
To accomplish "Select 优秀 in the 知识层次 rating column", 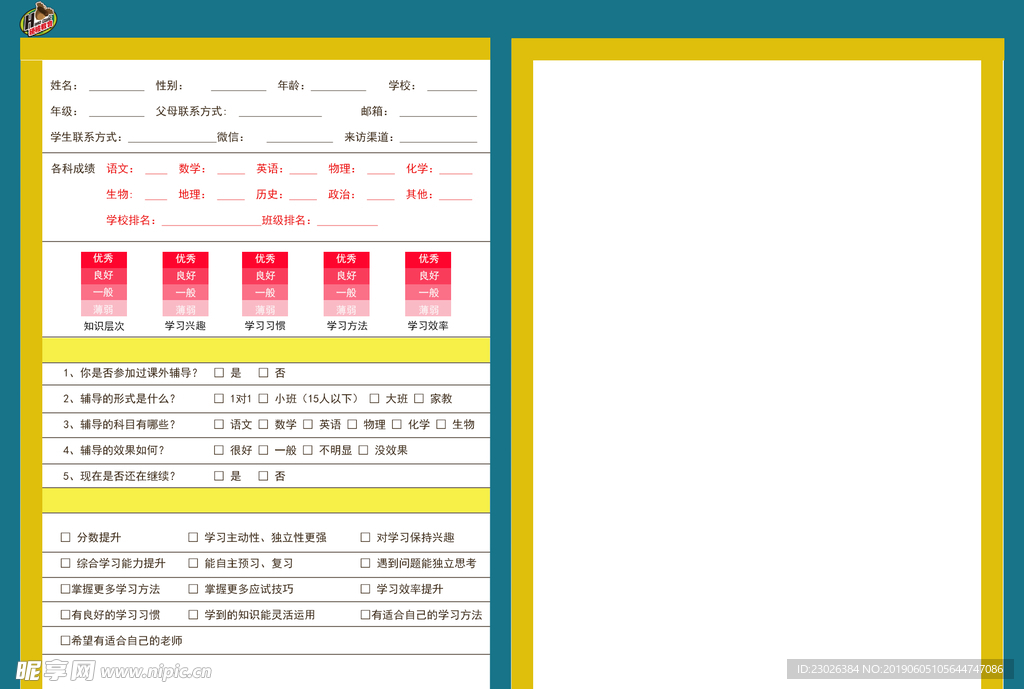I will (104, 258).
